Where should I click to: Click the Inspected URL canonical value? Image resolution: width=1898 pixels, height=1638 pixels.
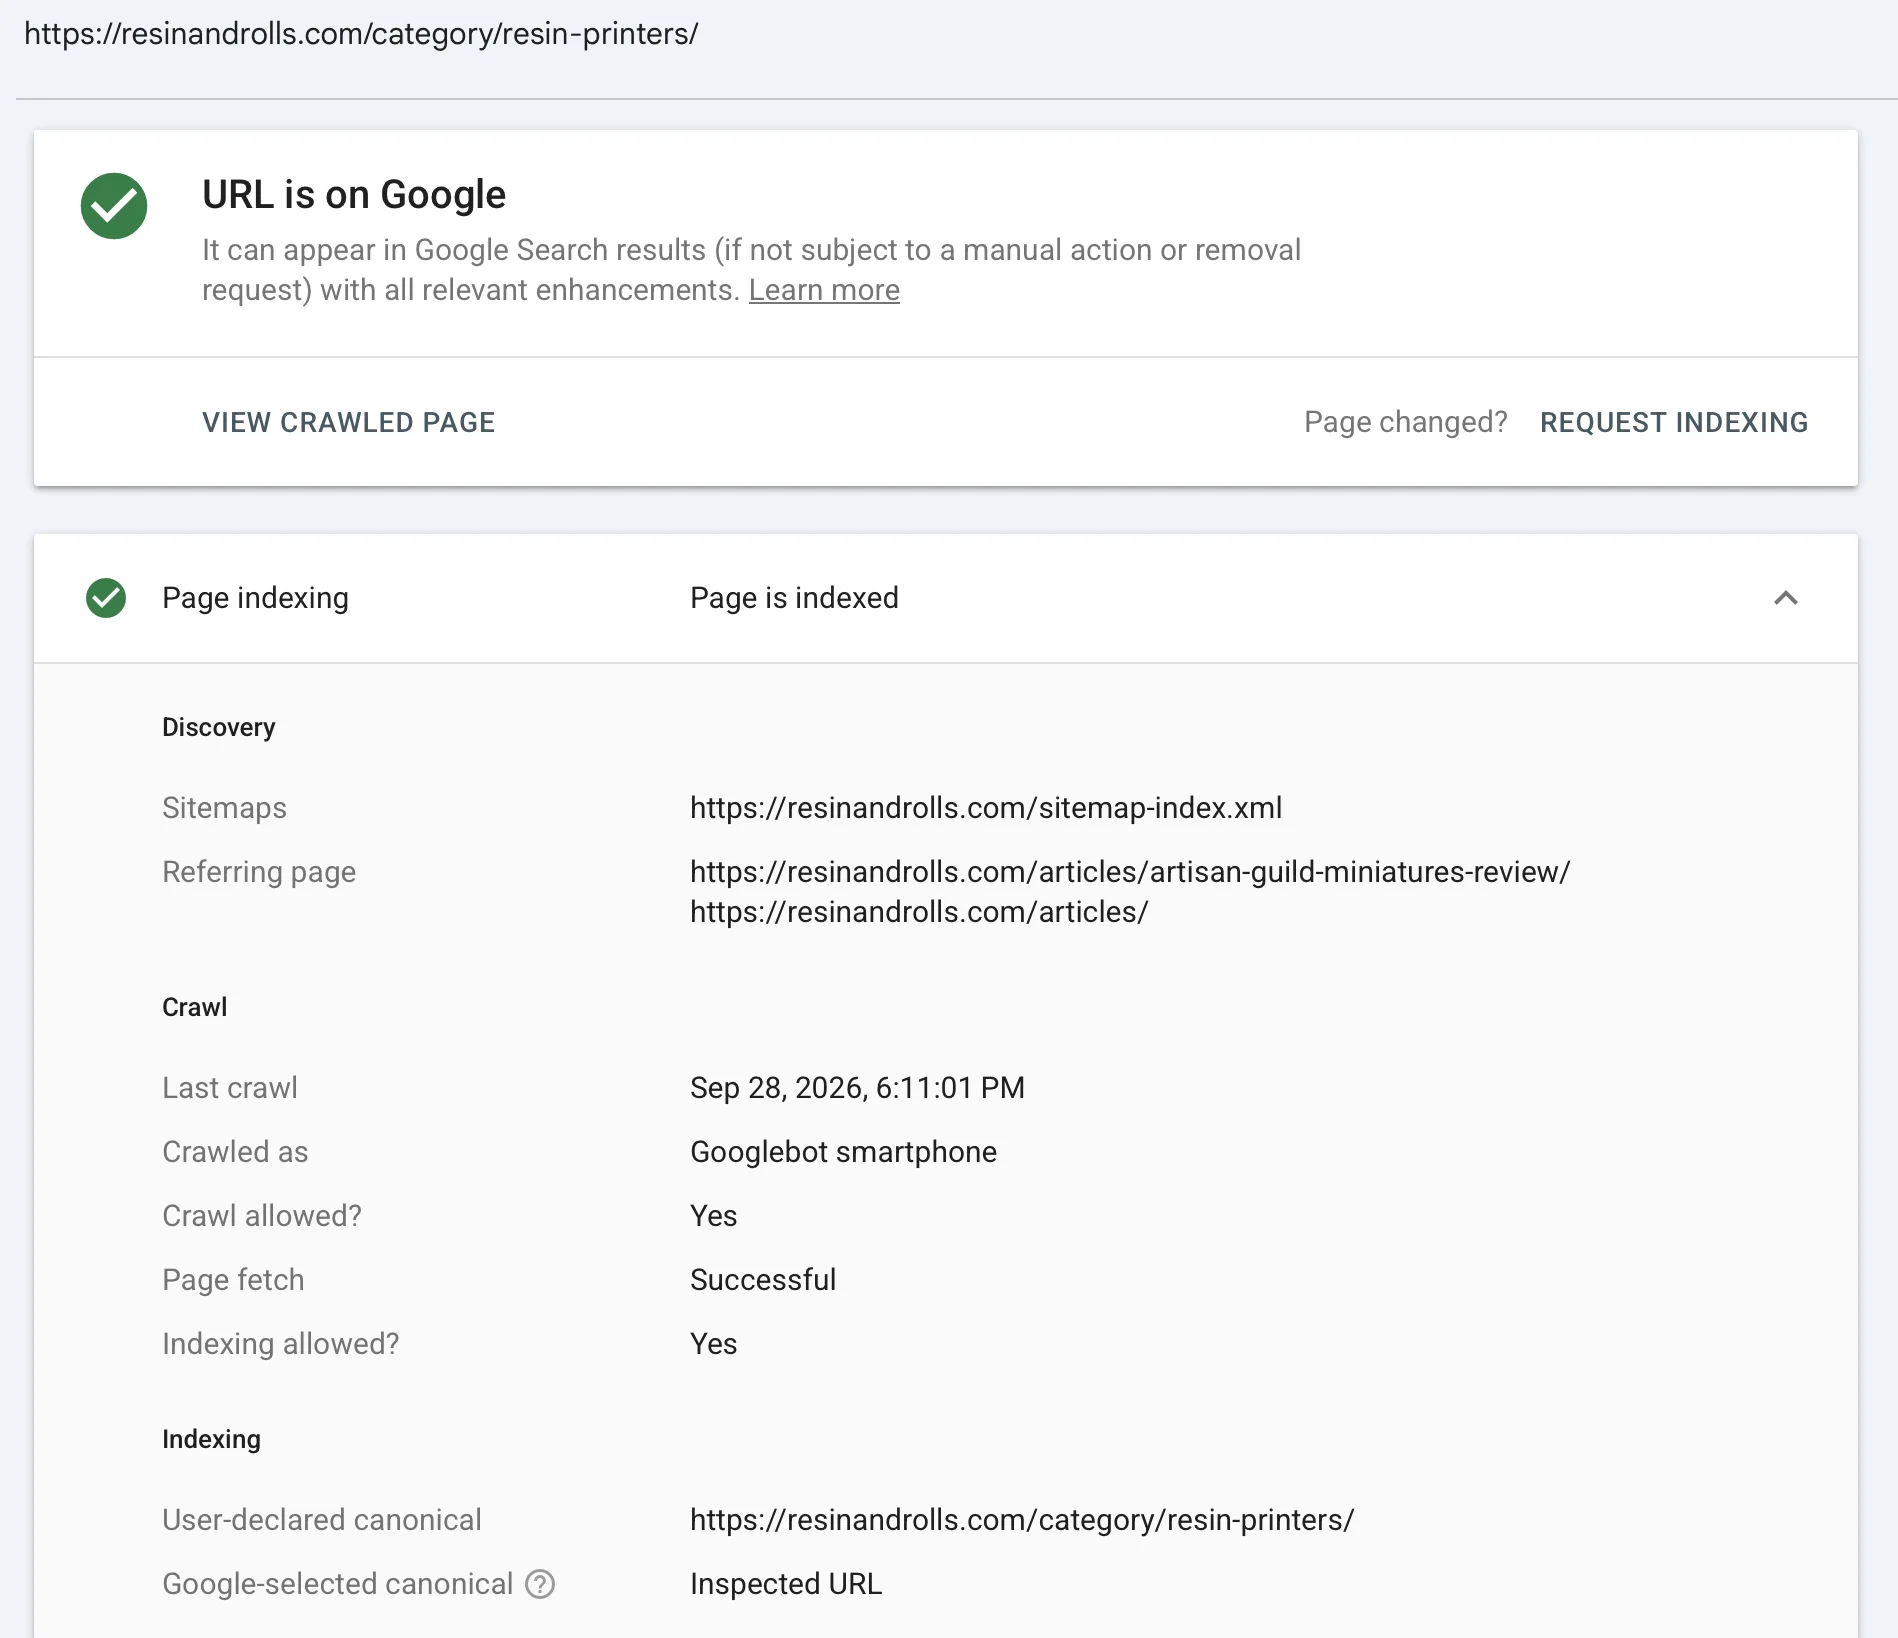786,1584
